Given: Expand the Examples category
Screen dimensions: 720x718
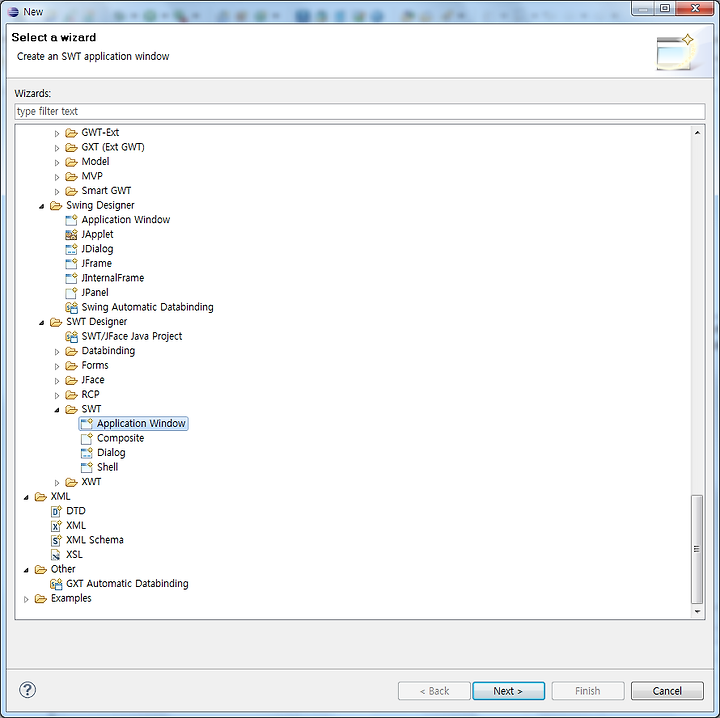Looking at the screenshot, I should 26,599.
